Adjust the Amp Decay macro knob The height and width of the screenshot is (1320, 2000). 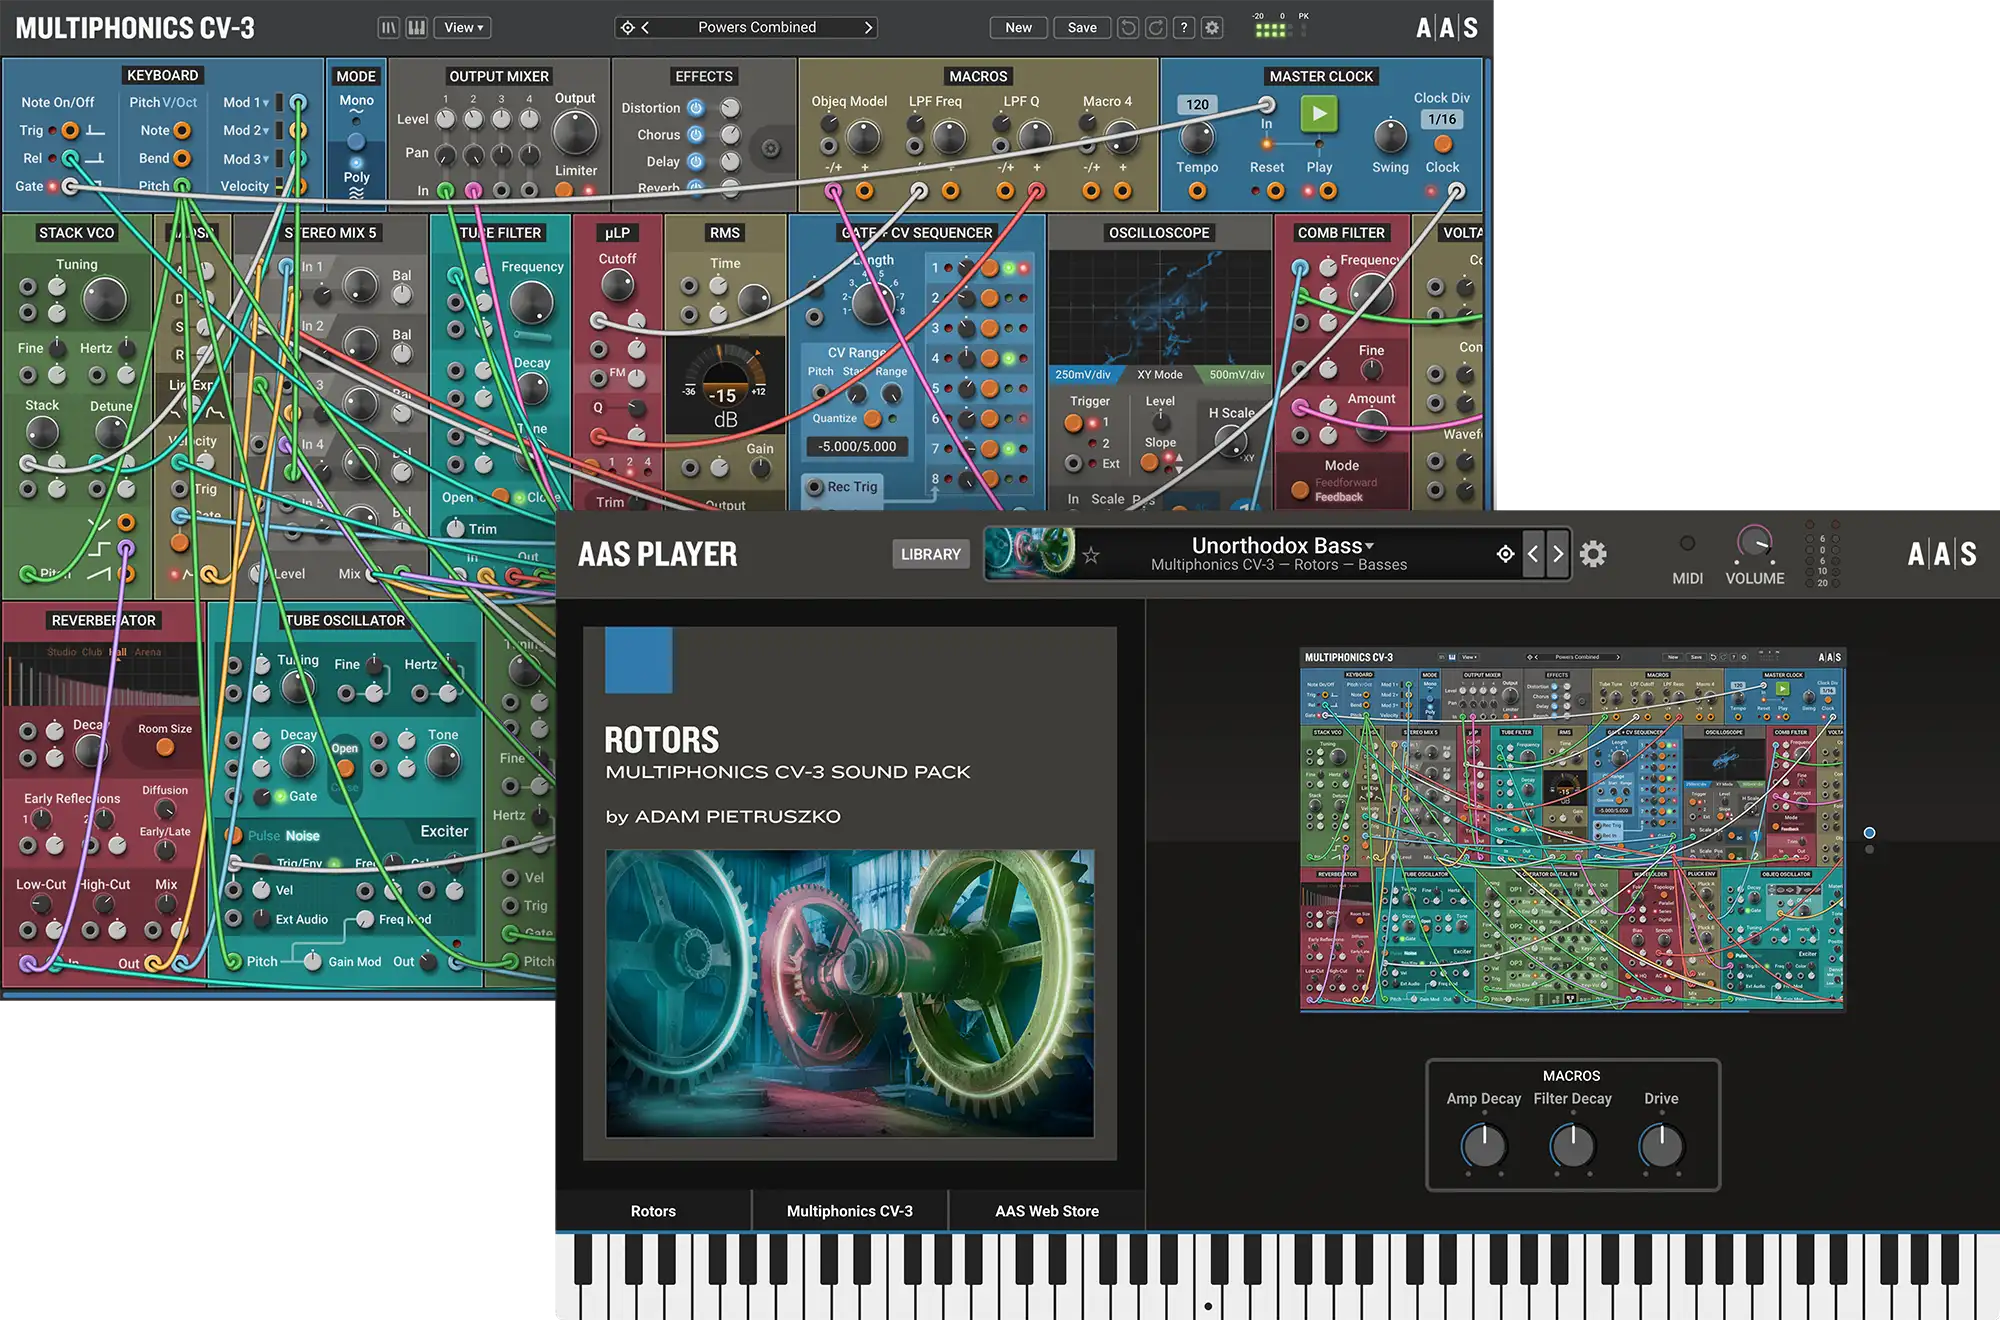tap(1484, 1146)
